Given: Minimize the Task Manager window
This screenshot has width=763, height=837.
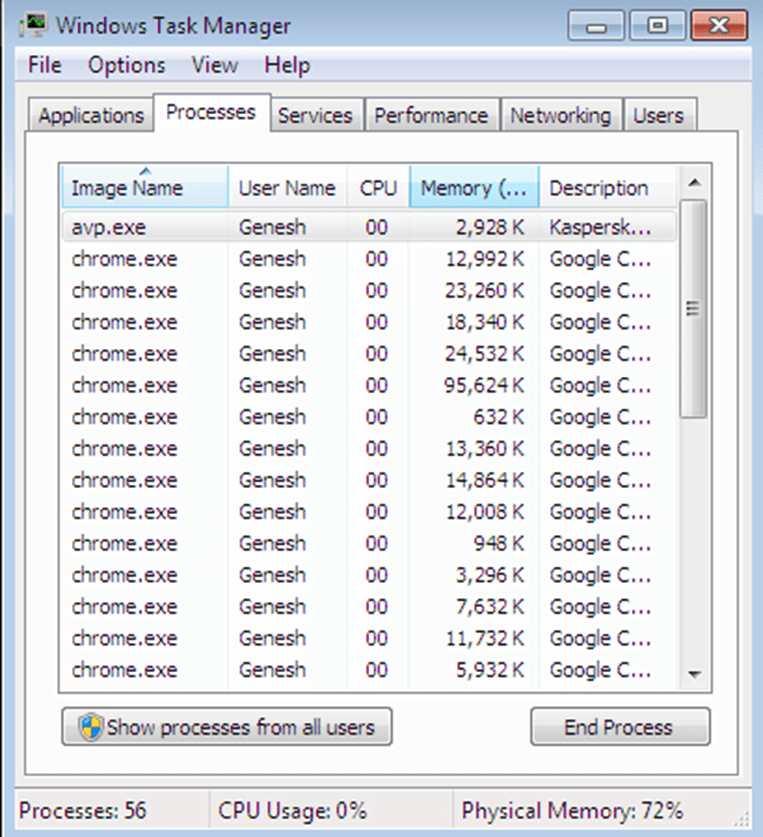Looking at the screenshot, I should pyautogui.click(x=596, y=25).
